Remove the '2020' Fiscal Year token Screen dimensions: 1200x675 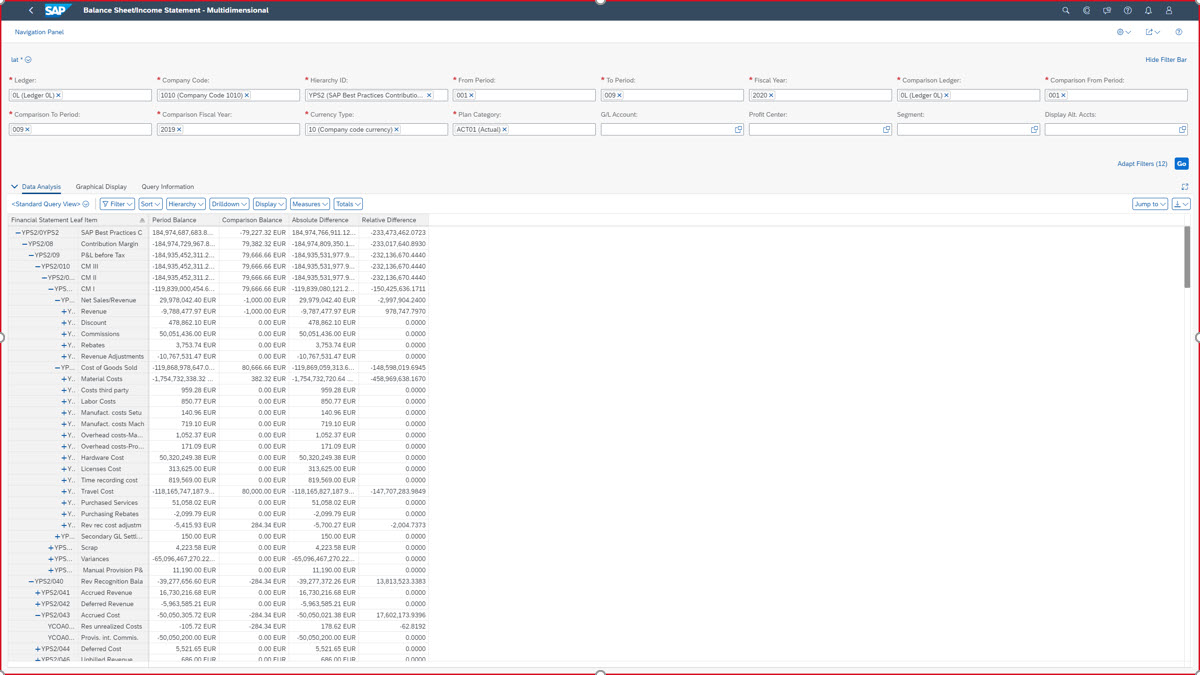(771, 95)
